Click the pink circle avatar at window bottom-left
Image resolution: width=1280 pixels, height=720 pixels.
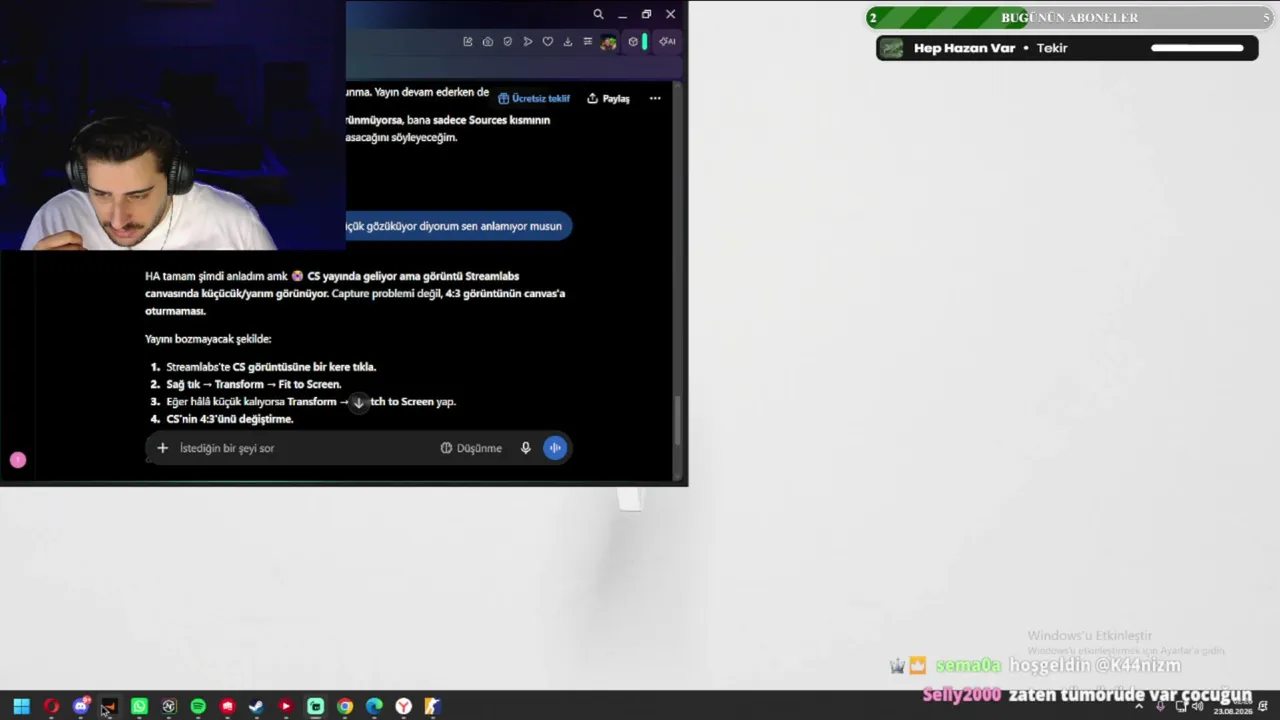(18, 460)
